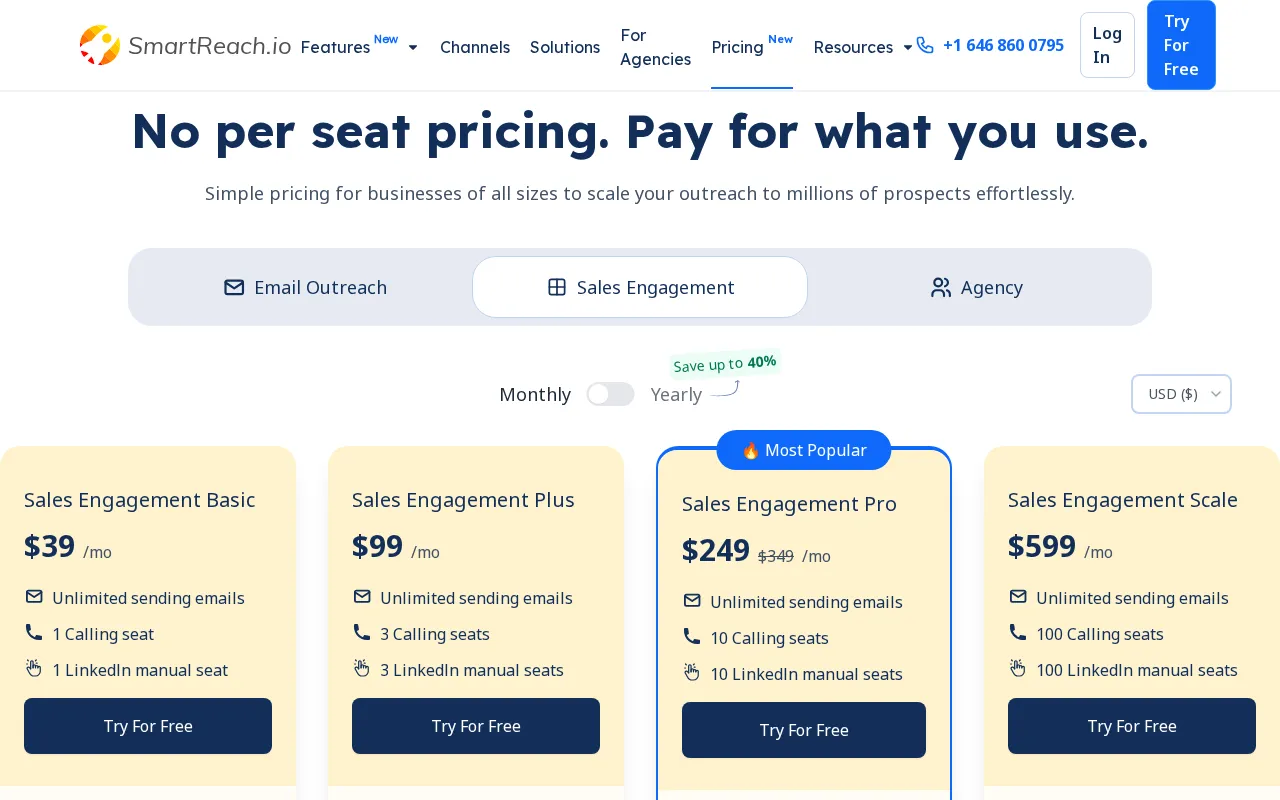Click phone icon in Scale plan
Screen dimensions: 1280x800
click(1018, 632)
